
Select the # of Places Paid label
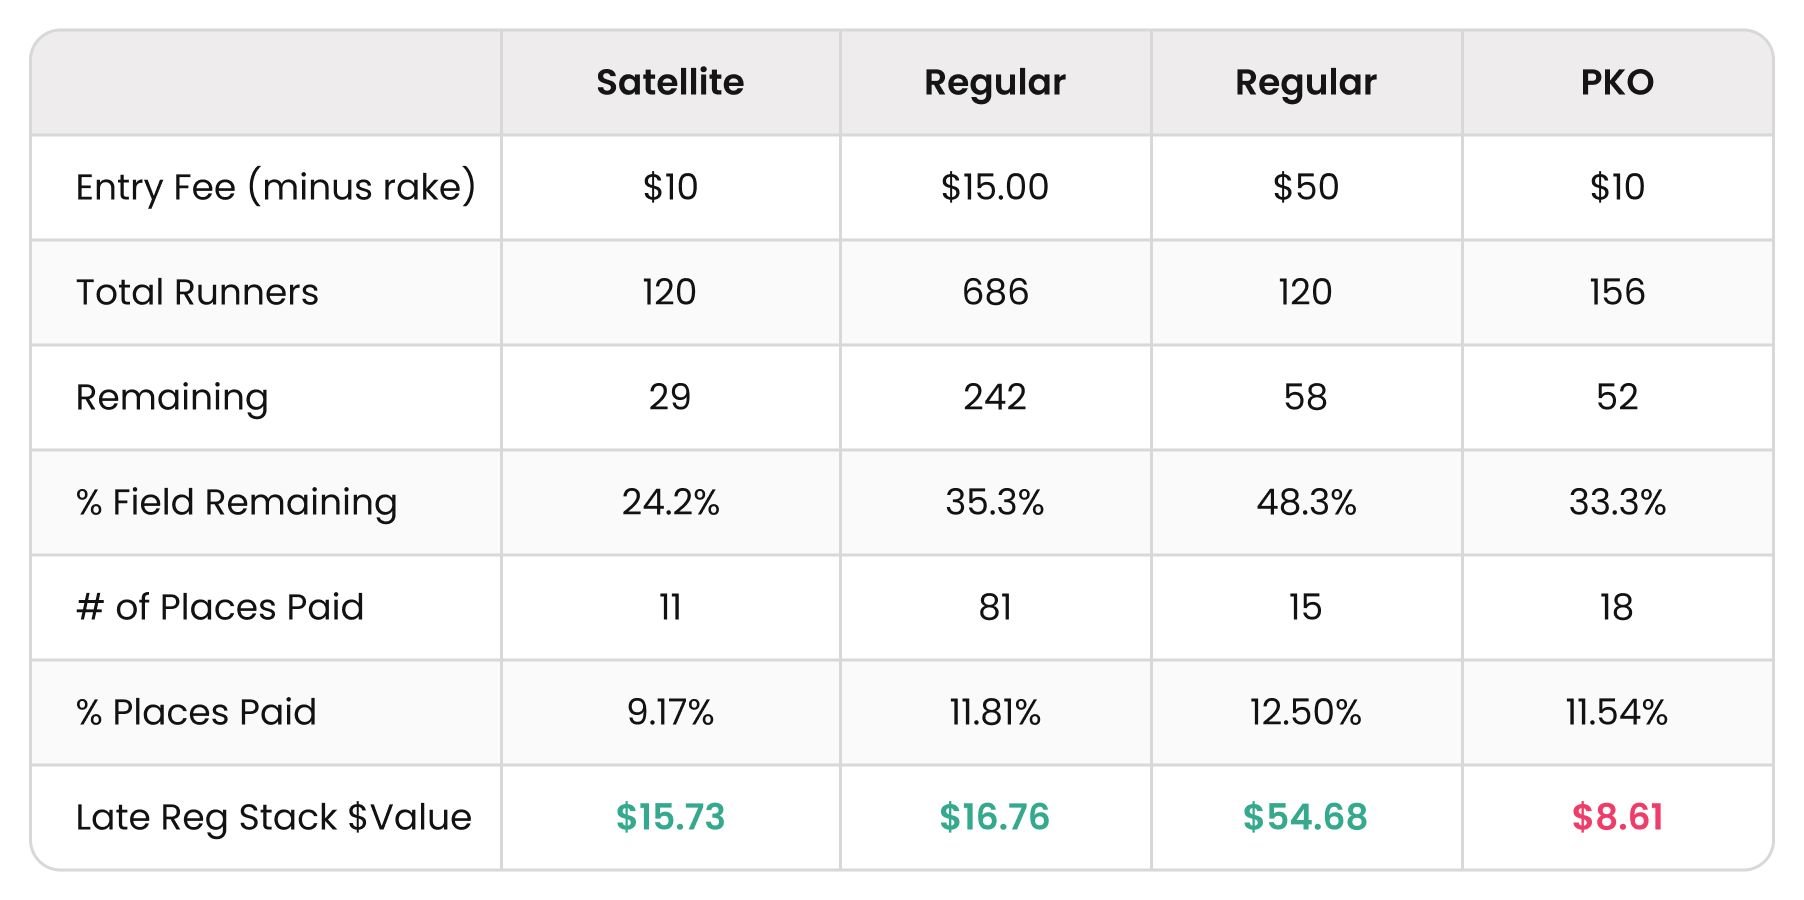coord(220,607)
